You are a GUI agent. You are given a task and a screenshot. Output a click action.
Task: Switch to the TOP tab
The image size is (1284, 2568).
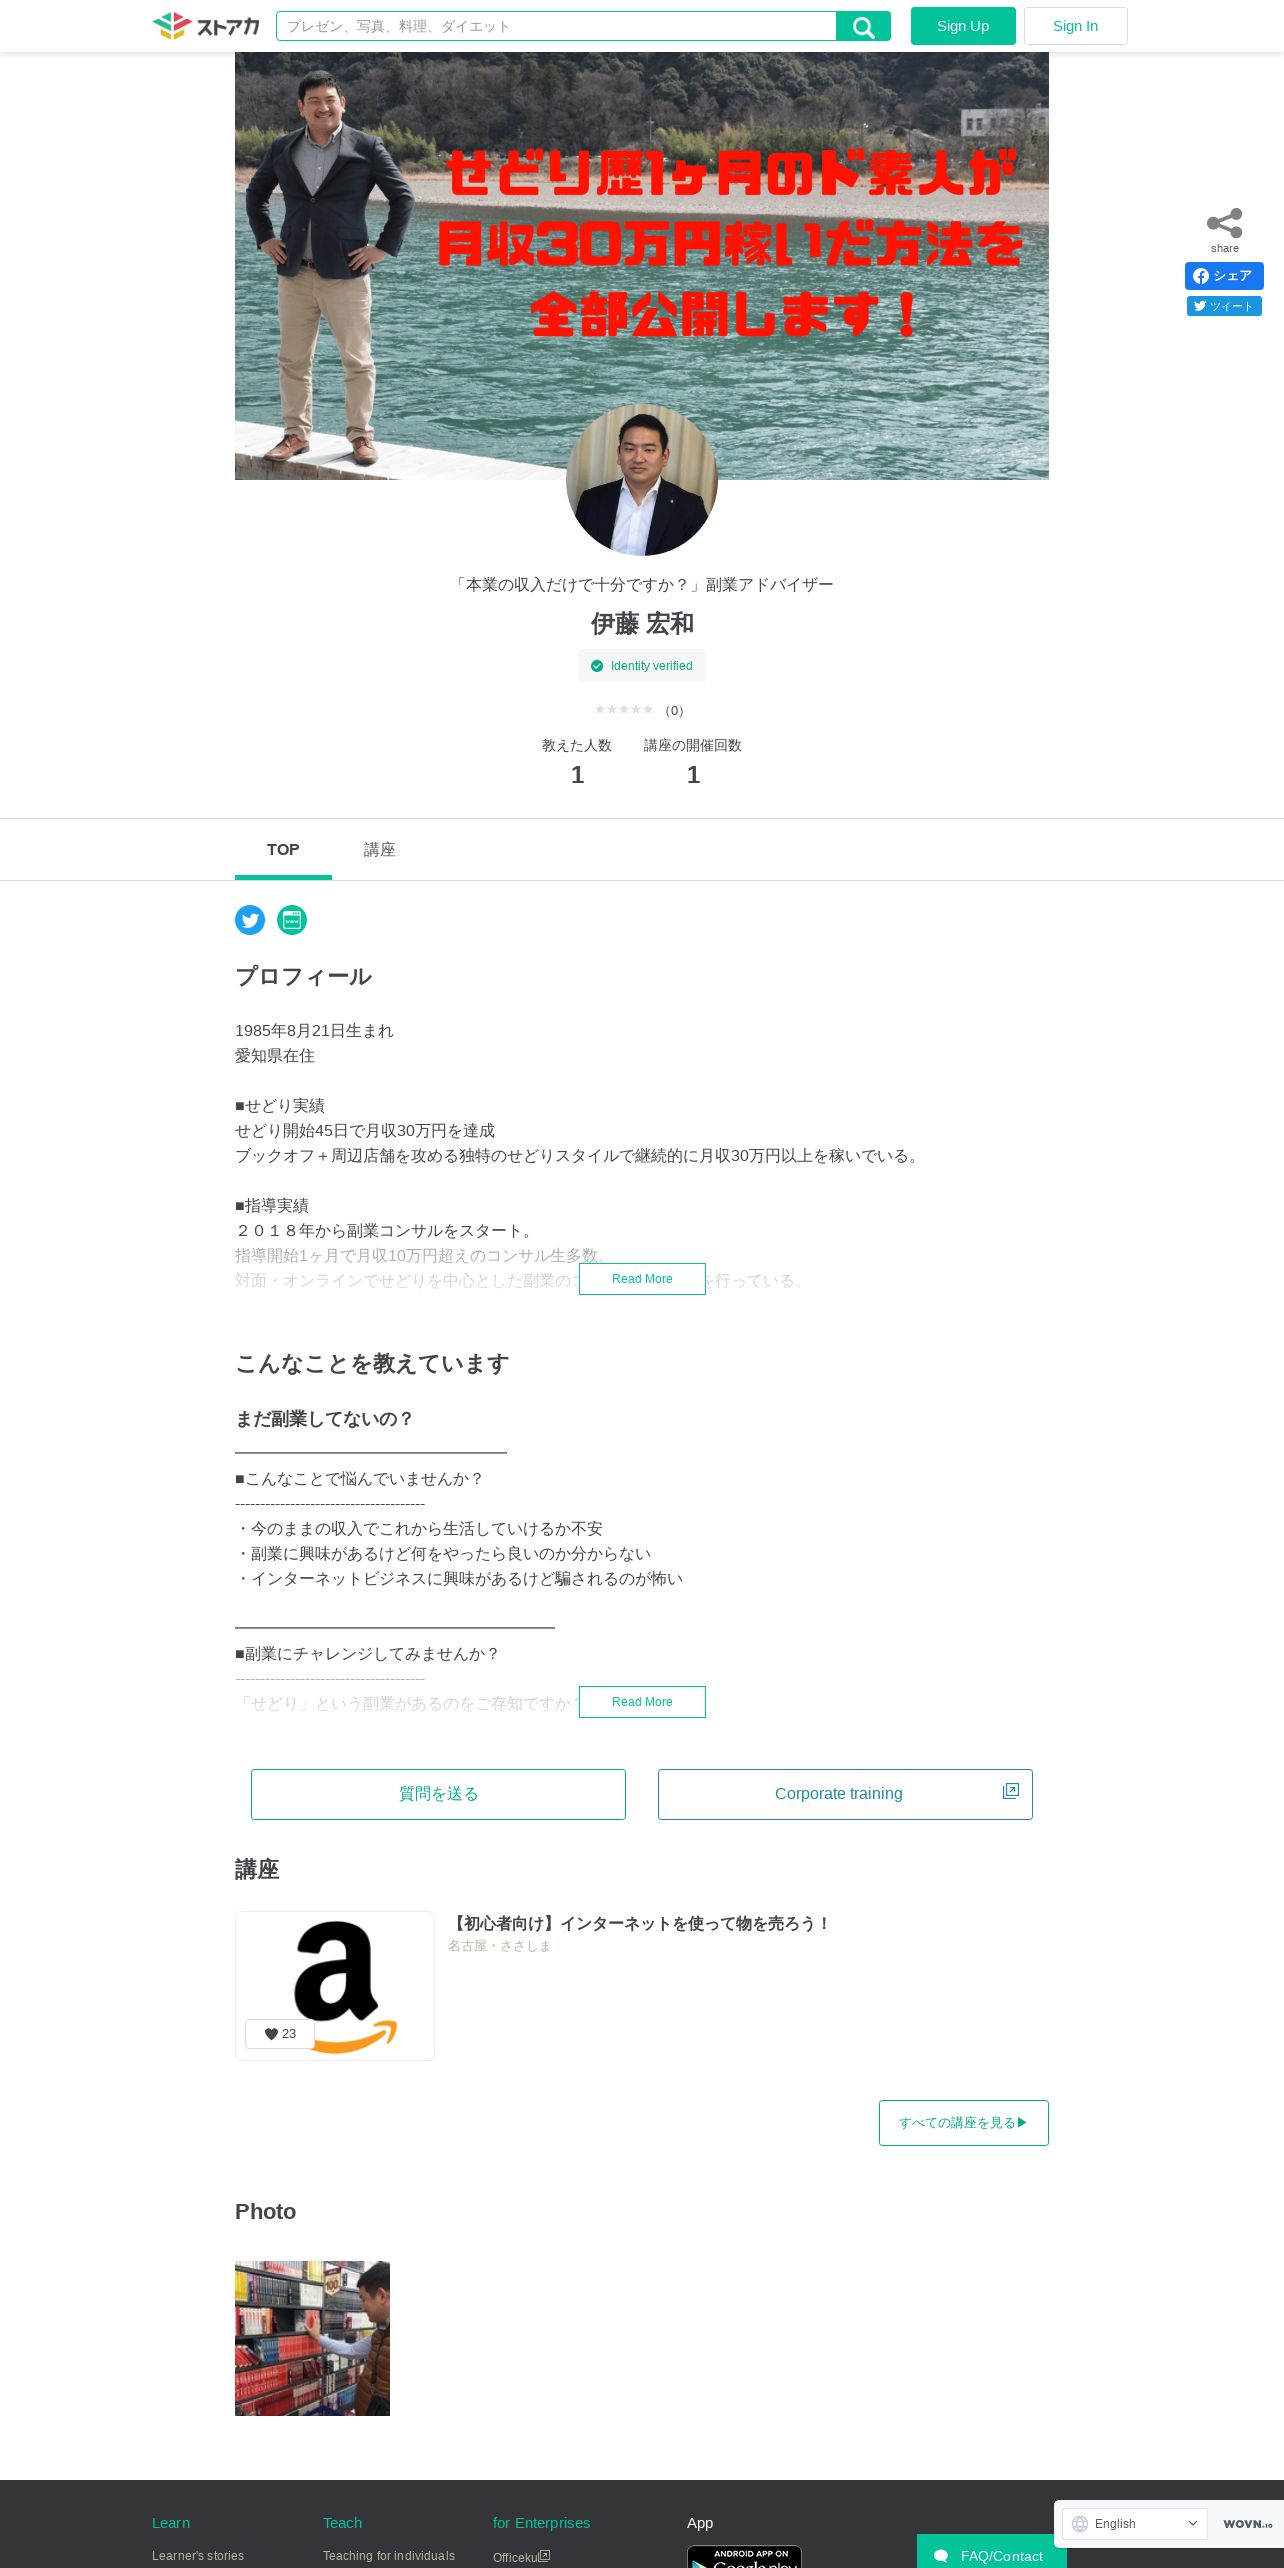point(283,850)
